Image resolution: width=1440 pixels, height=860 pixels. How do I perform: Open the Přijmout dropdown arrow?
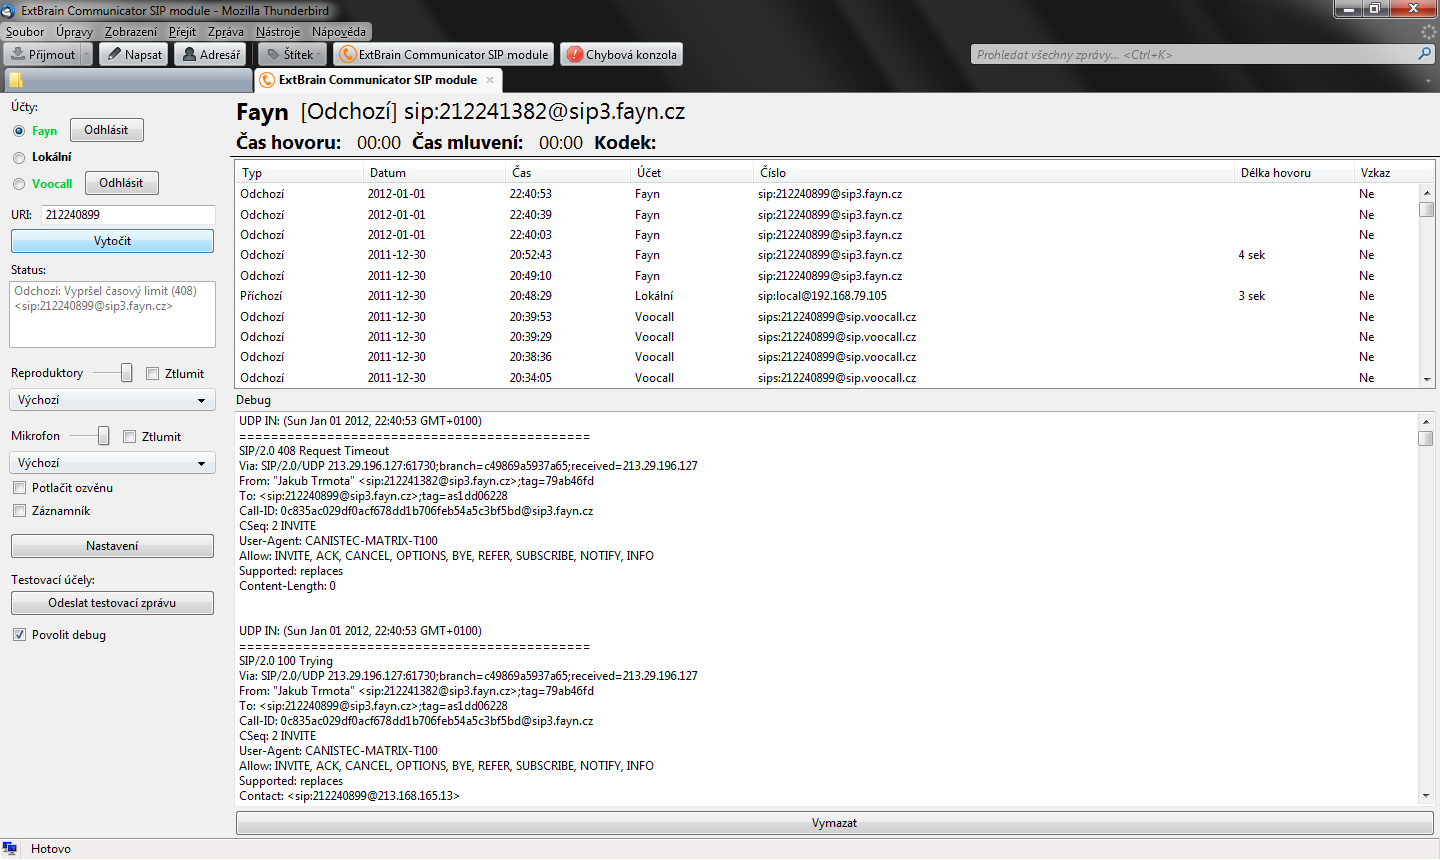(87, 54)
